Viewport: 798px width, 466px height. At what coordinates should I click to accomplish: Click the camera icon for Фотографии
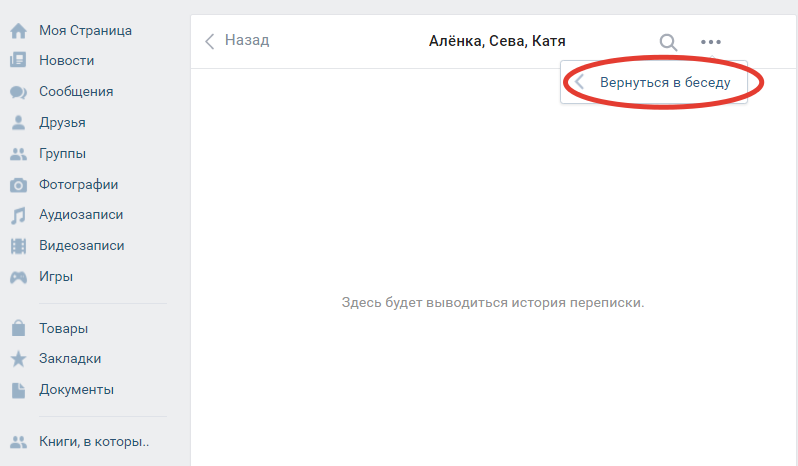point(18,185)
